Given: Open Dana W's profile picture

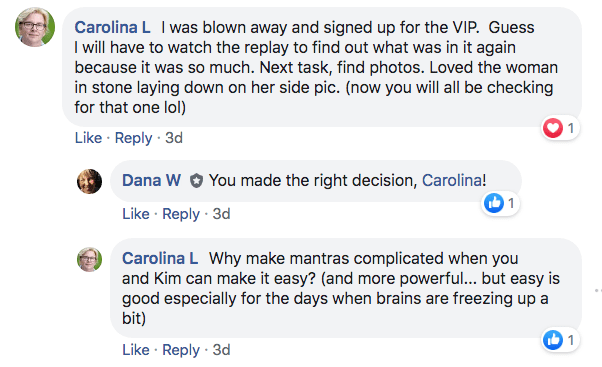Looking at the screenshot, I should 89,181.
